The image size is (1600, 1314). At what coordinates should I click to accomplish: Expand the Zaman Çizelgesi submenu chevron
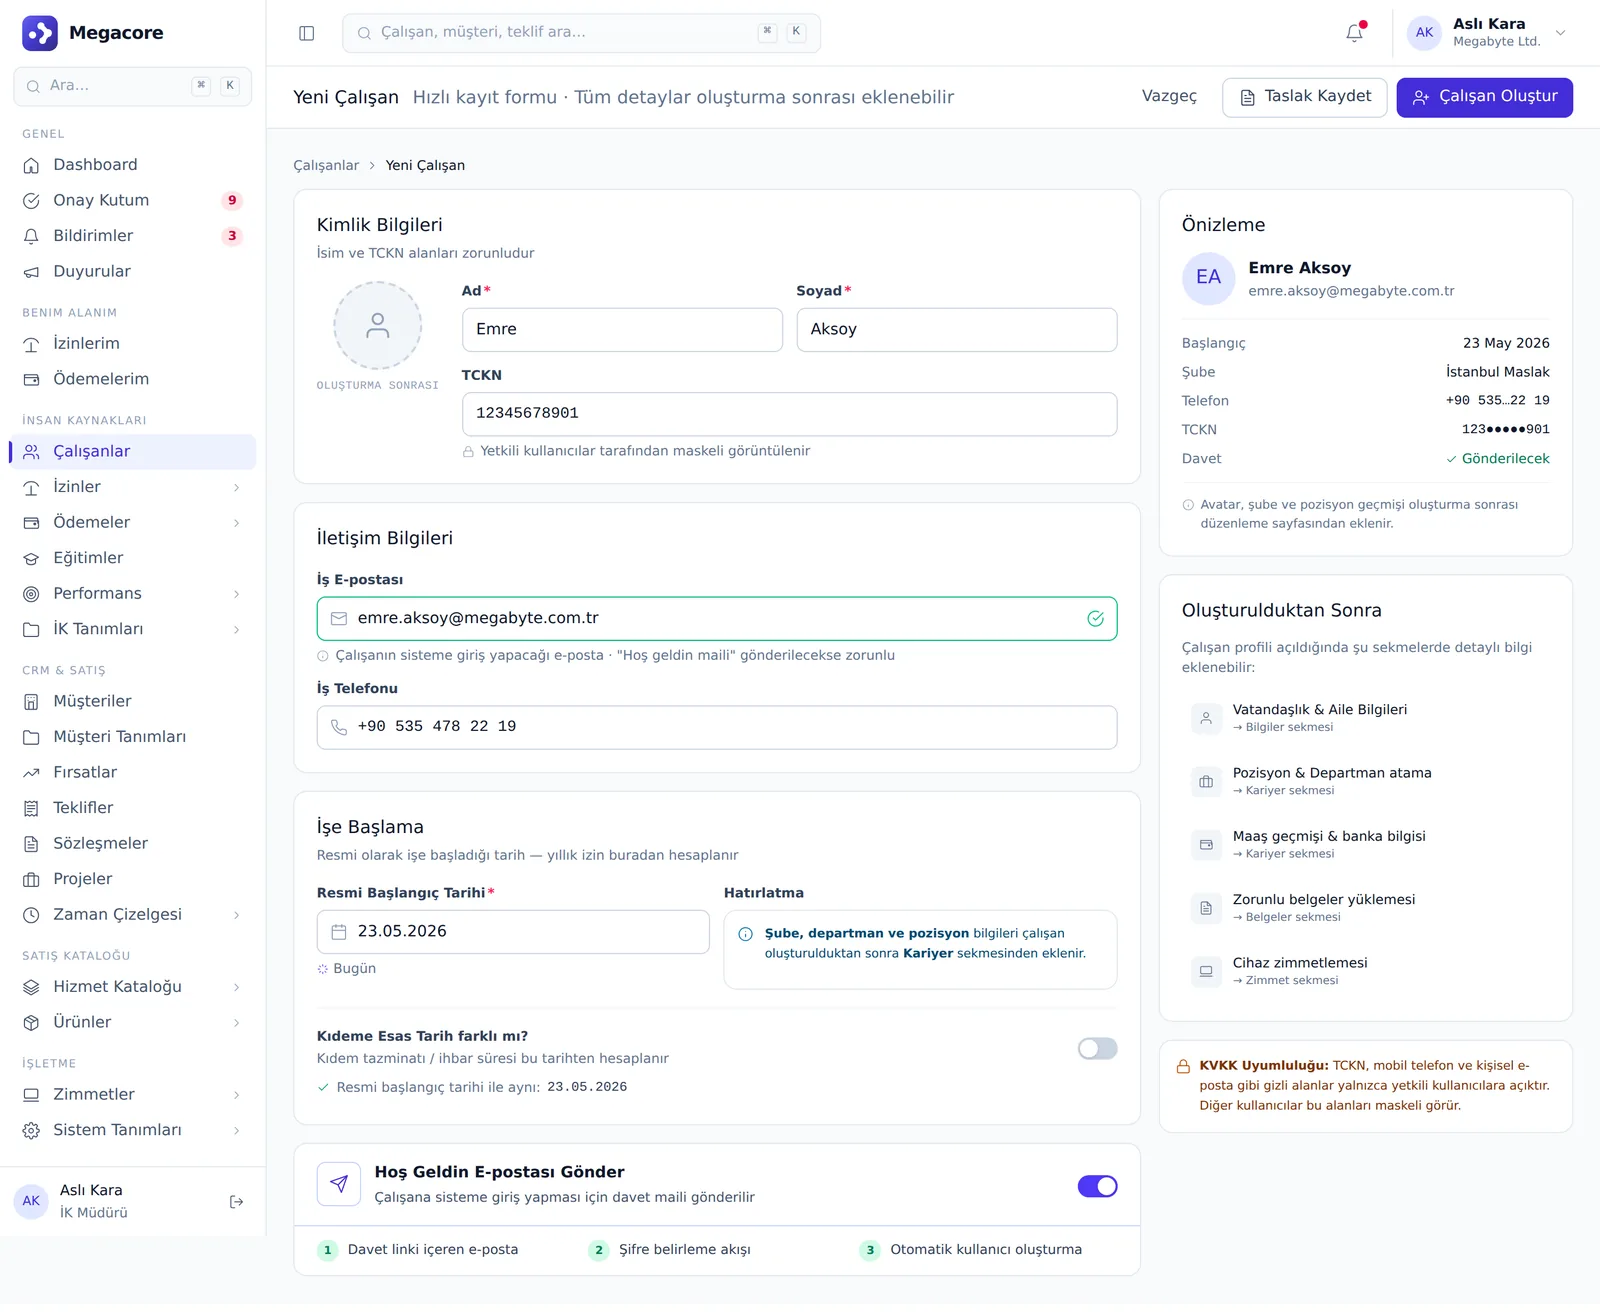[x=236, y=915]
